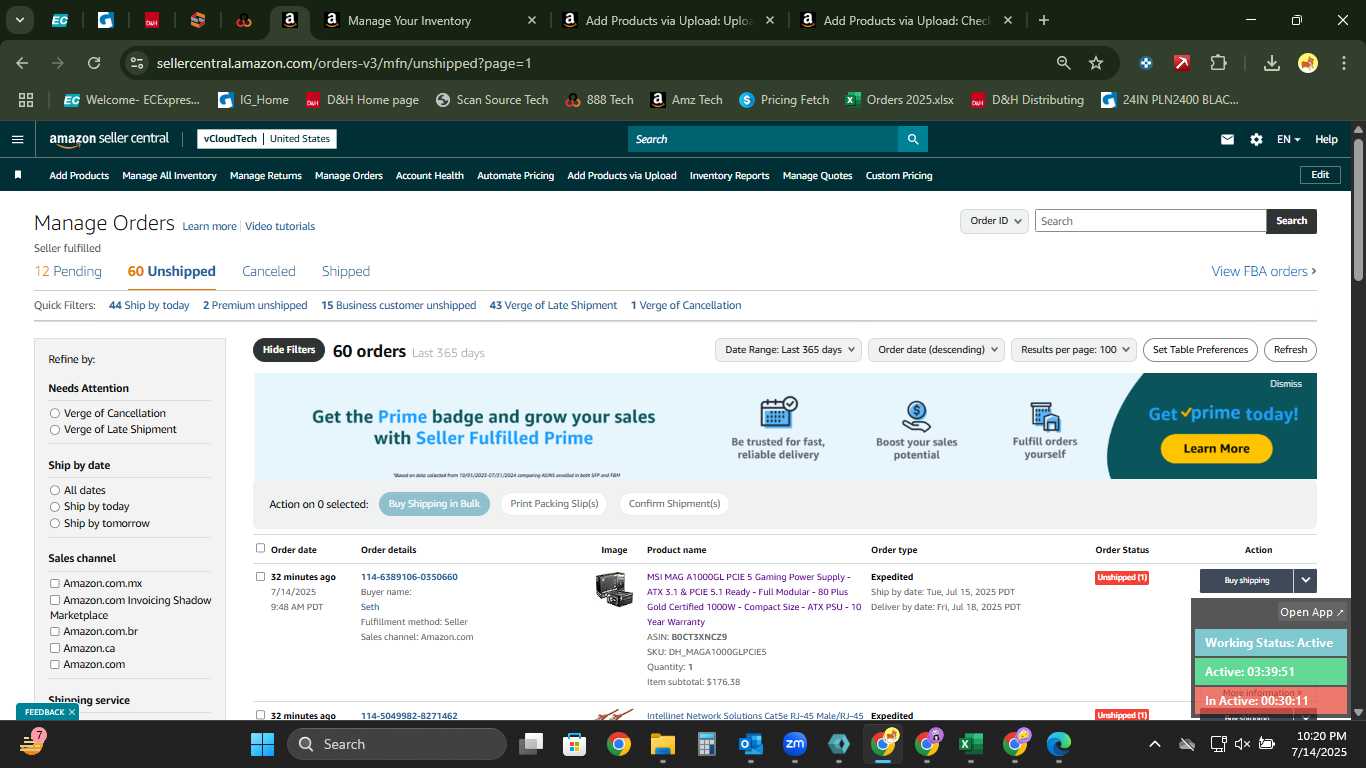Viewport: 1366px width, 768px height.
Task: Select Verge of Late Shipment radio option
Action: pos(55,430)
